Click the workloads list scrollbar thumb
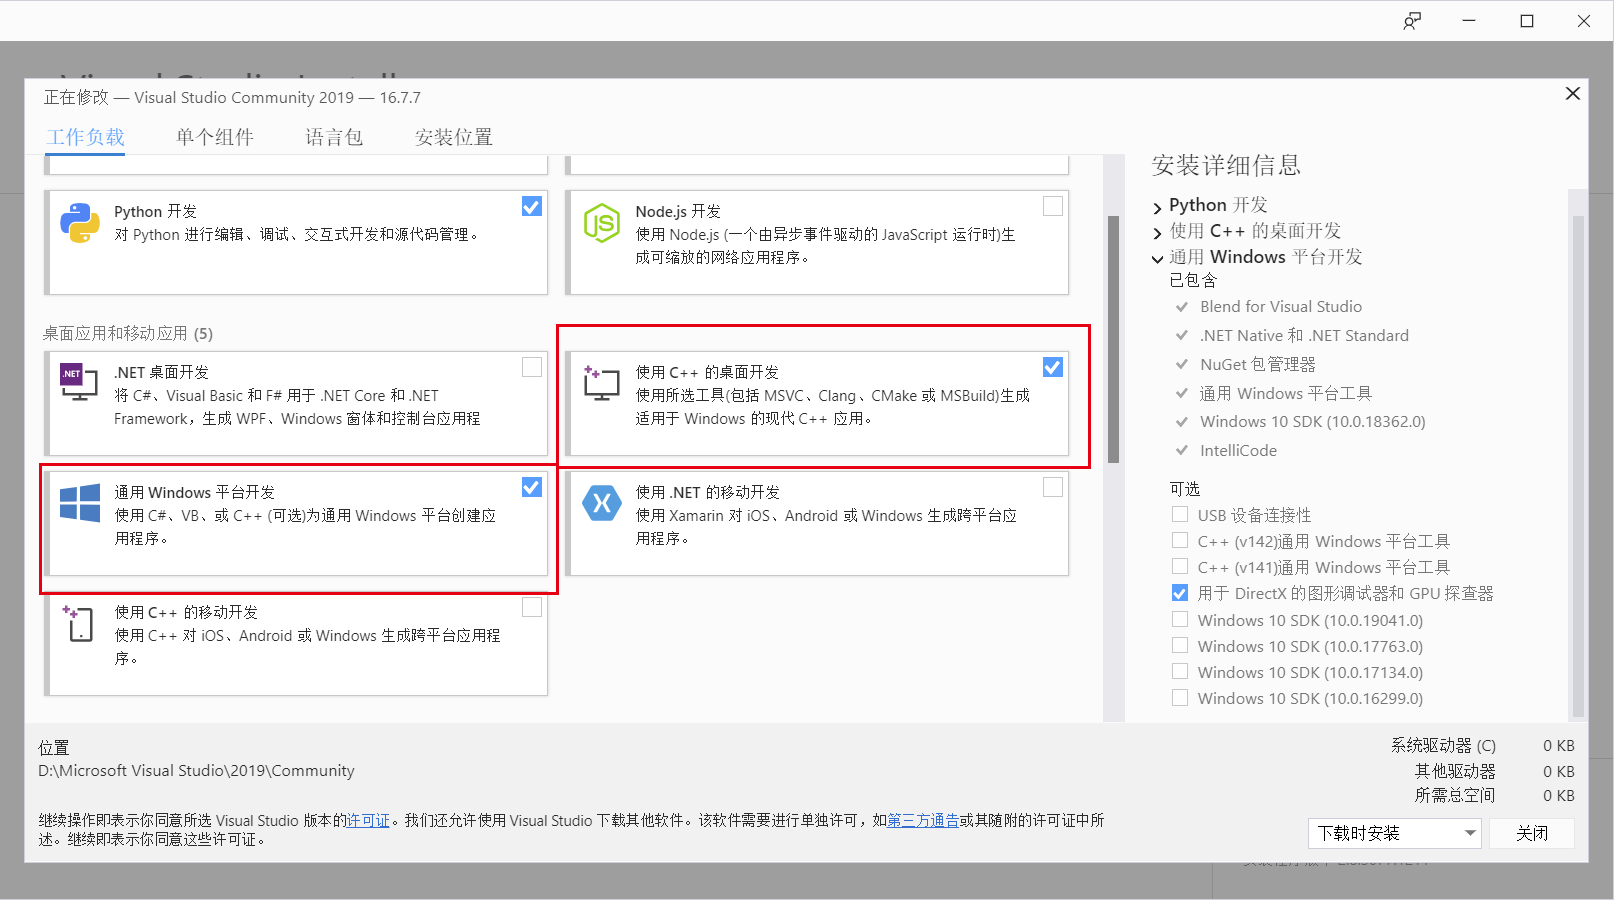 [x=1113, y=340]
